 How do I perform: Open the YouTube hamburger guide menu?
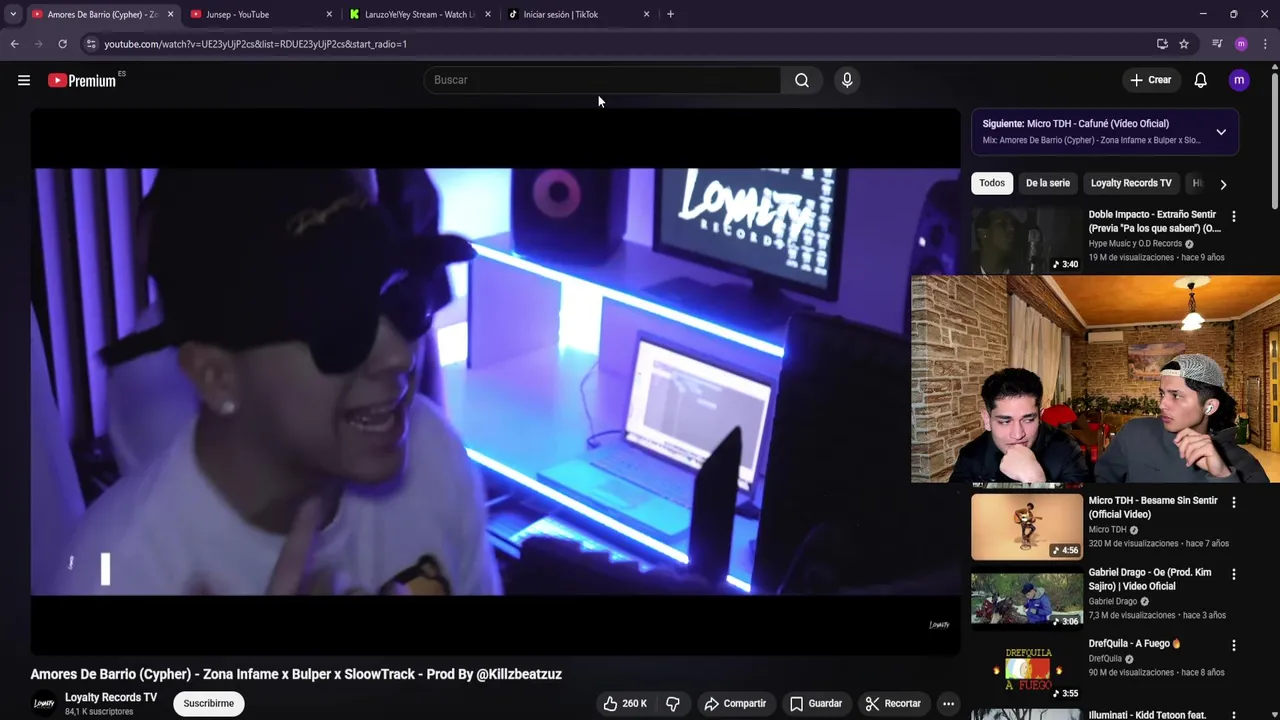coord(24,80)
